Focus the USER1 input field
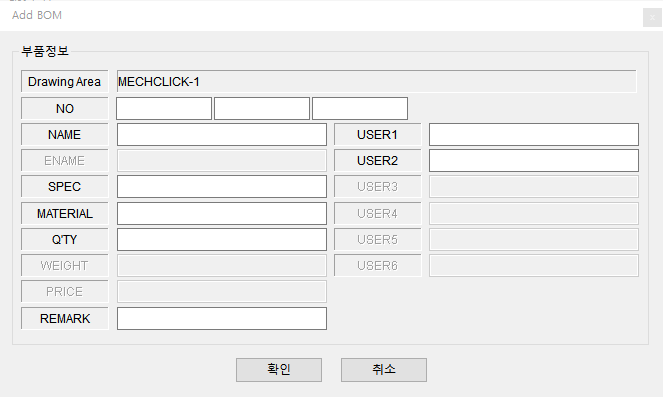Viewport: 663px width, 397px height. [534, 134]
